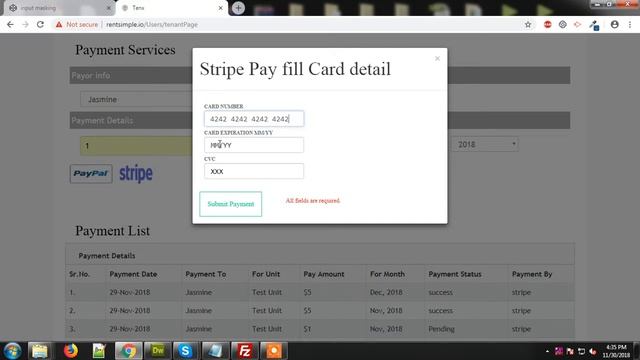Open Chrome's three-dot menu
640x360 pixels.
630,24
